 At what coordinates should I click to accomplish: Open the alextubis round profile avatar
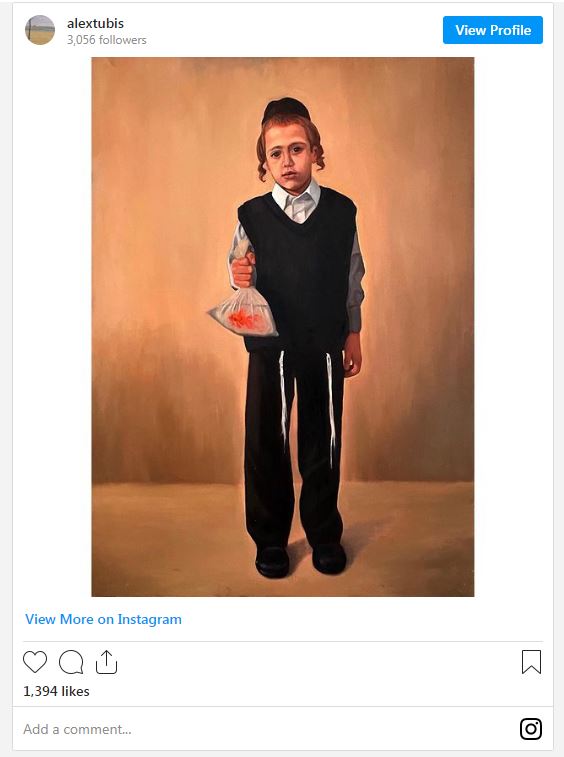click(x=40, y=30)
